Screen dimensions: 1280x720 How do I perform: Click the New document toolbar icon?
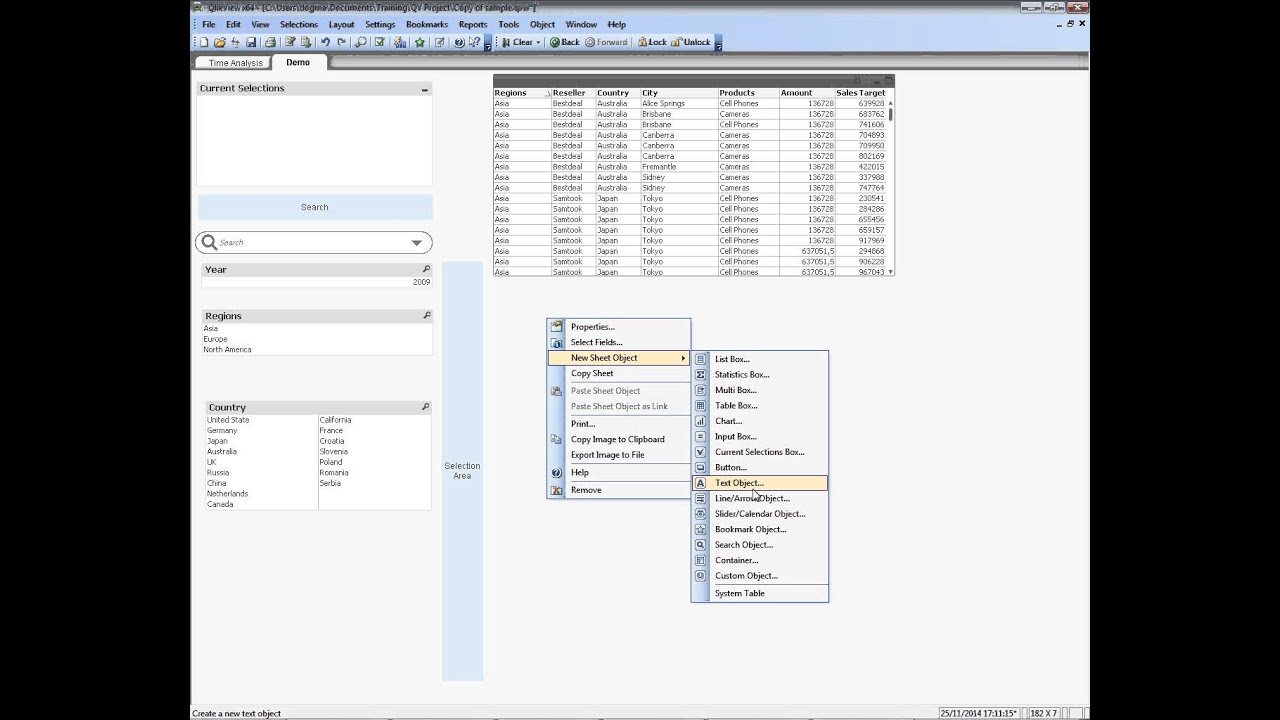click(204, 42)
